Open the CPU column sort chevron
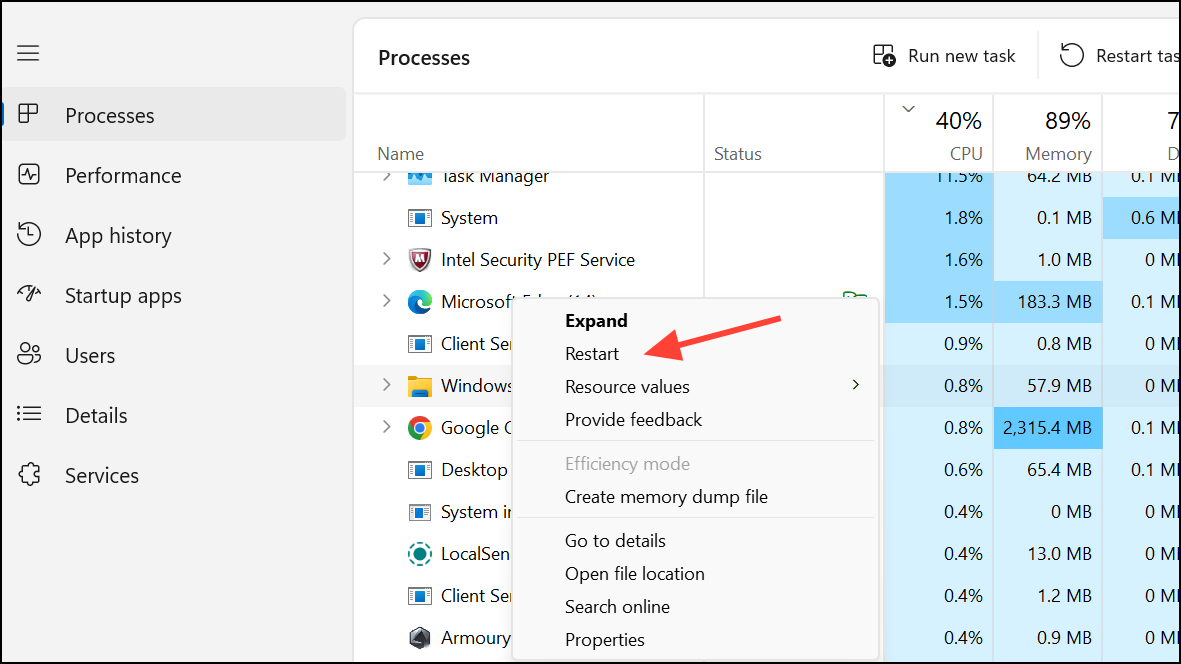The image size is (1181, 664). tap(908, 107)
